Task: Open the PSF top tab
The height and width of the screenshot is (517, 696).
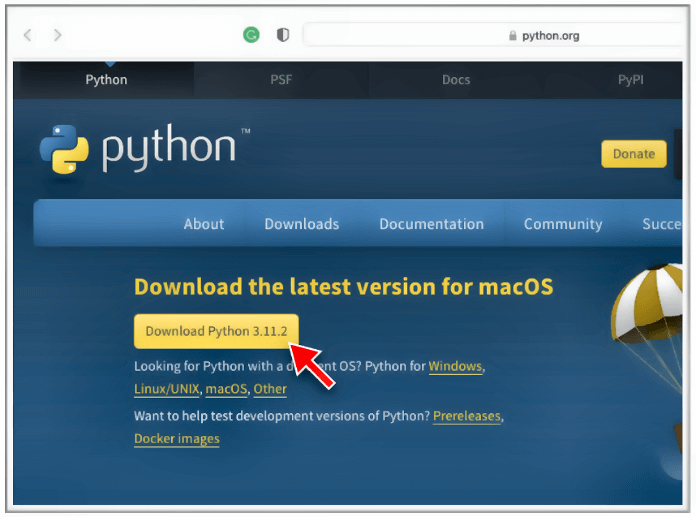Action: tap(281, 80)
